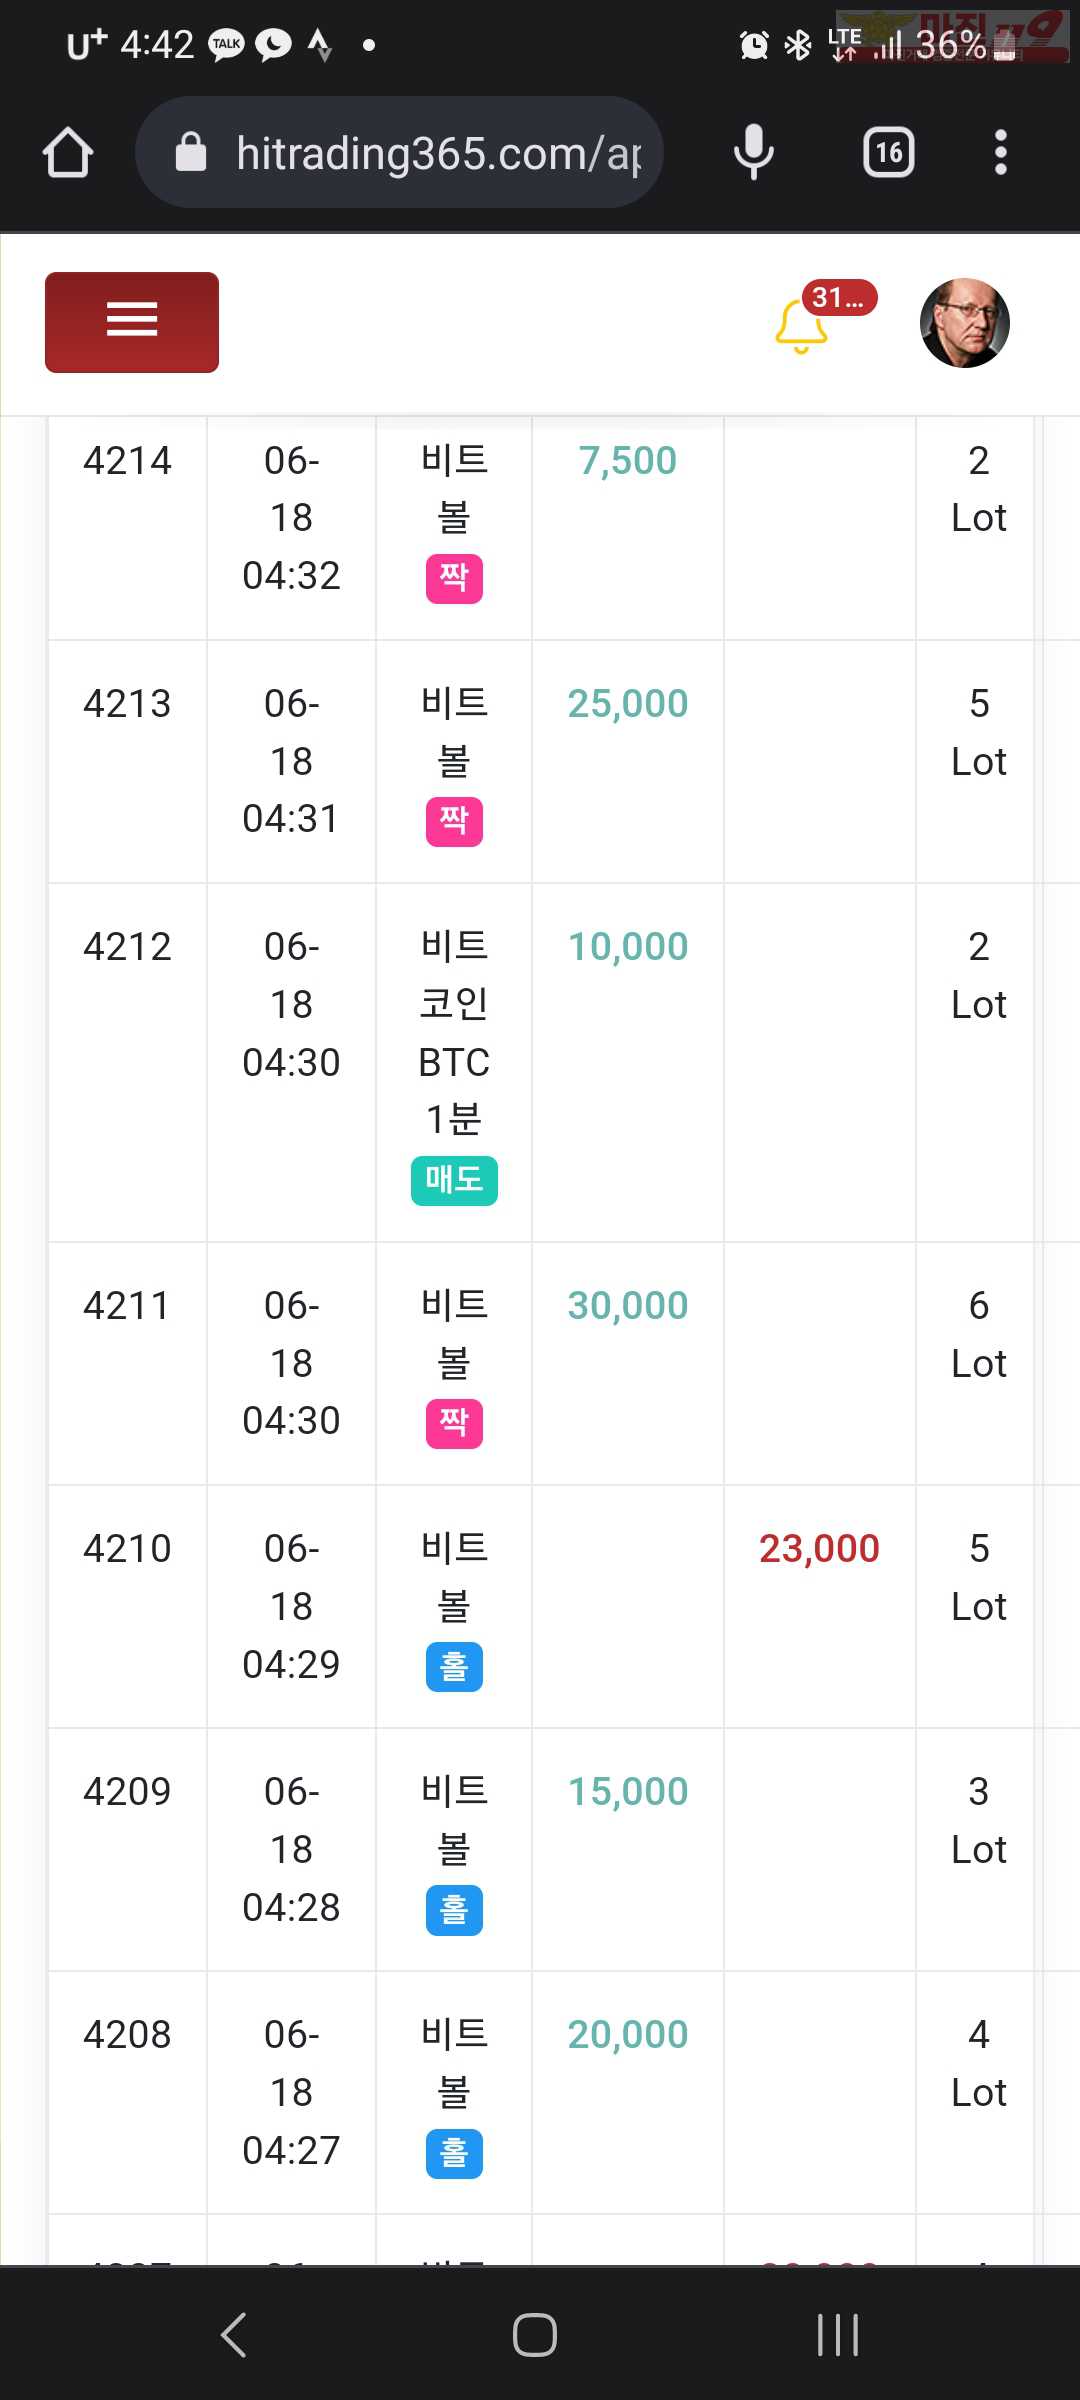Tap the blue 홀 badge in row 4208
The image size is (1080, 2400).
[454, 2153]
